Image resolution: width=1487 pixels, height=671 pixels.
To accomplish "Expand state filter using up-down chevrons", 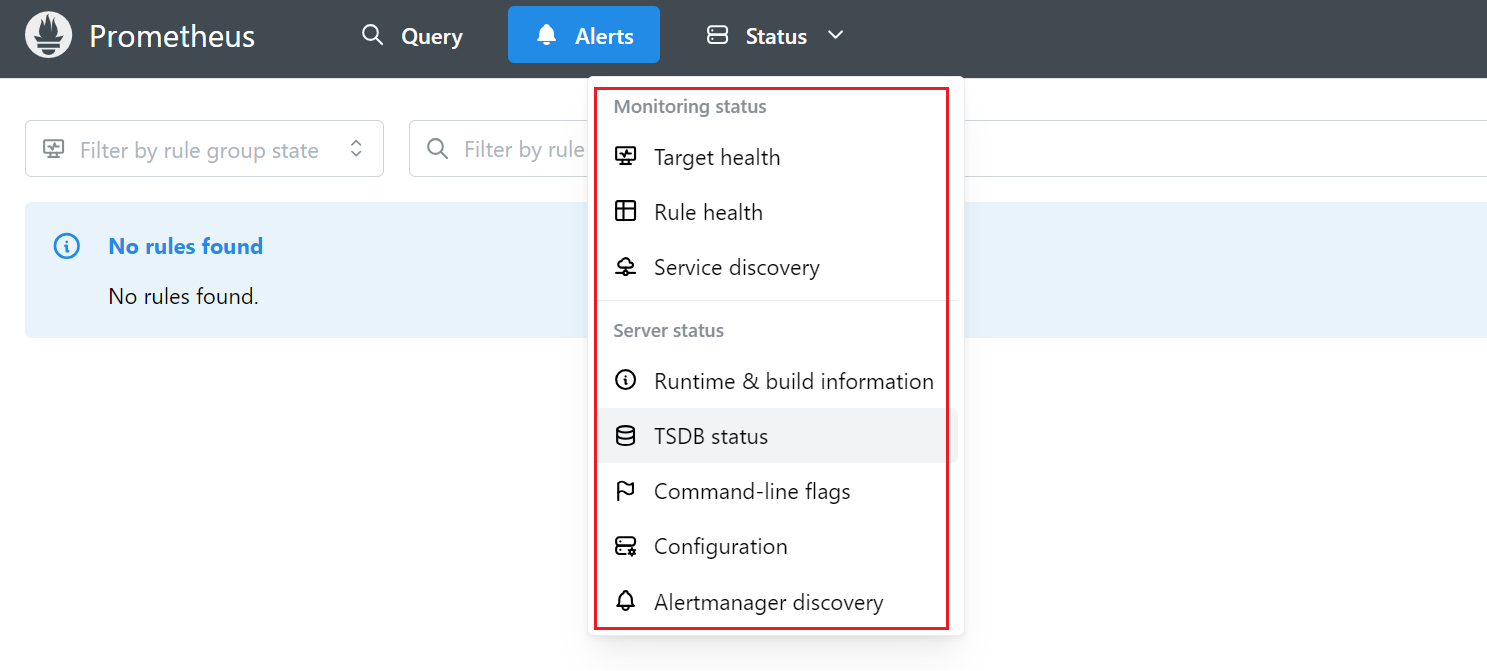I will [x=356, y=149].
